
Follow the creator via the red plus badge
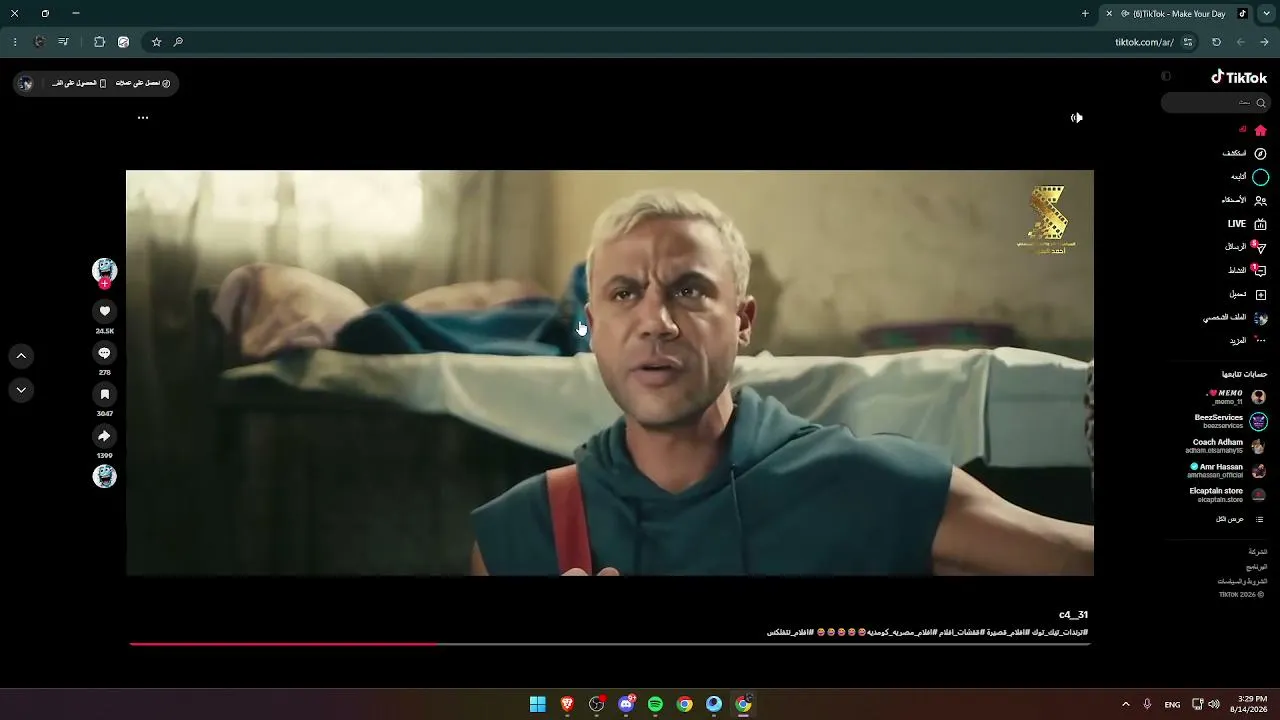104,284
